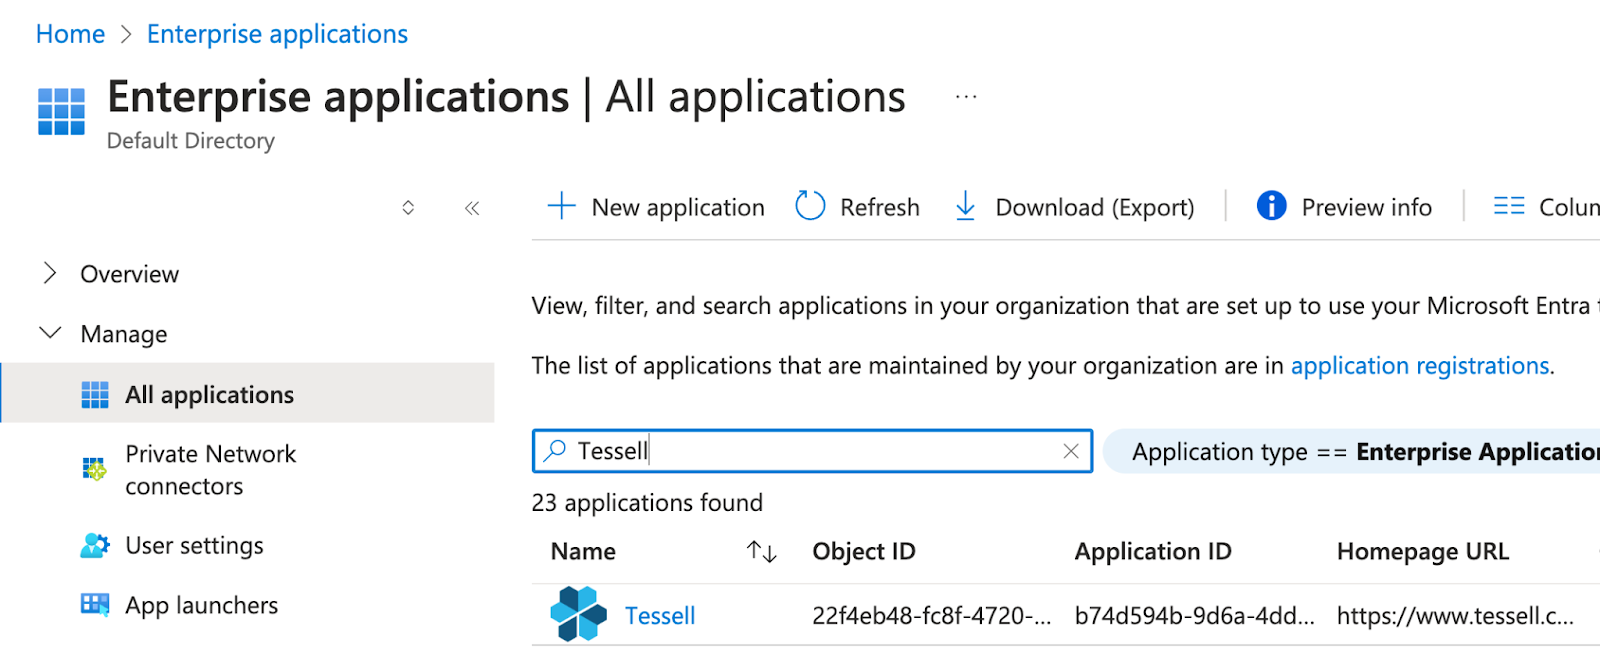Open the ellipsis more options menu
Image resolution: width=1600 pixels, height=647 pixels.
tap(965, 97)
